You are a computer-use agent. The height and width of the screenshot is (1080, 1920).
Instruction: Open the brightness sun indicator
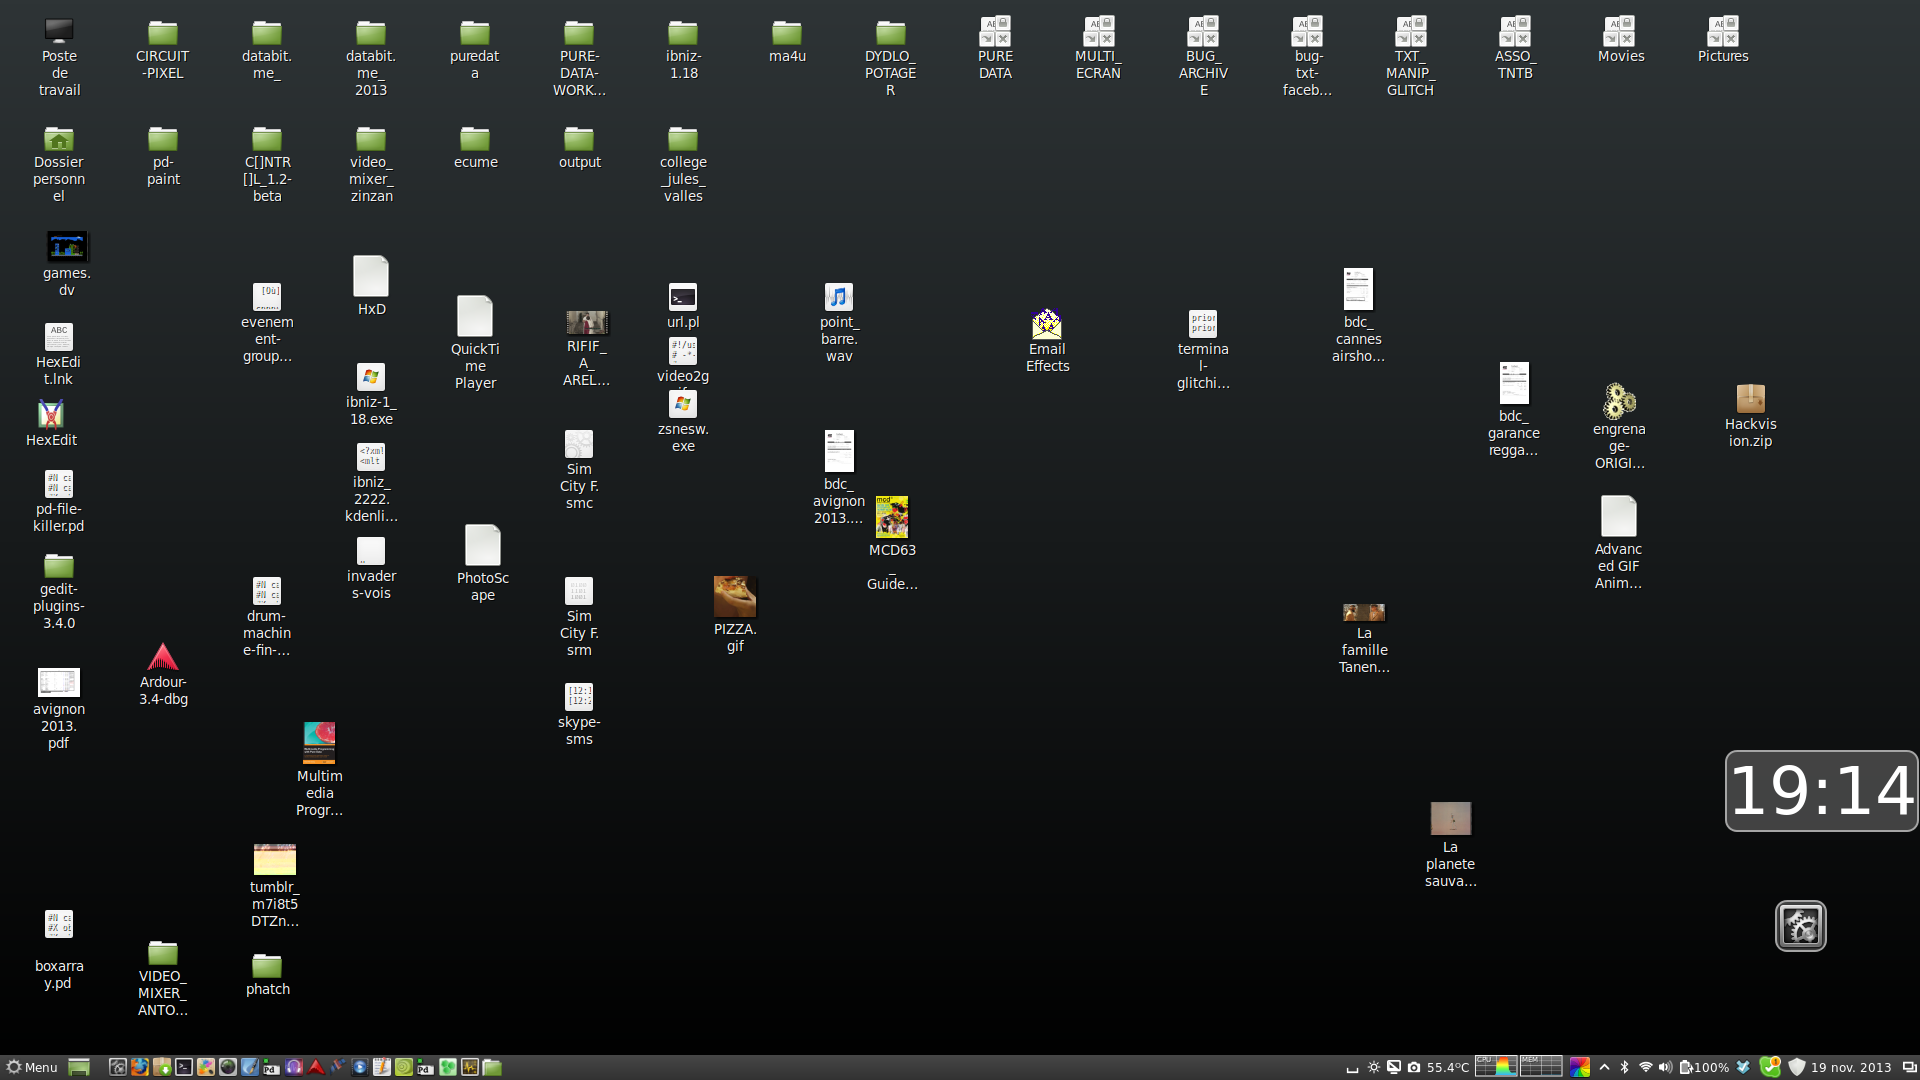coord(1374,1067)
